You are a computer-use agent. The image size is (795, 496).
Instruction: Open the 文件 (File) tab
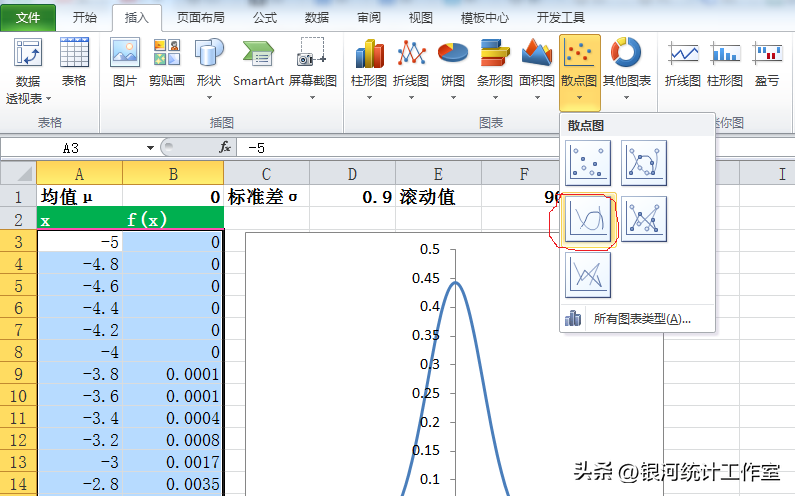coord(28,18)
